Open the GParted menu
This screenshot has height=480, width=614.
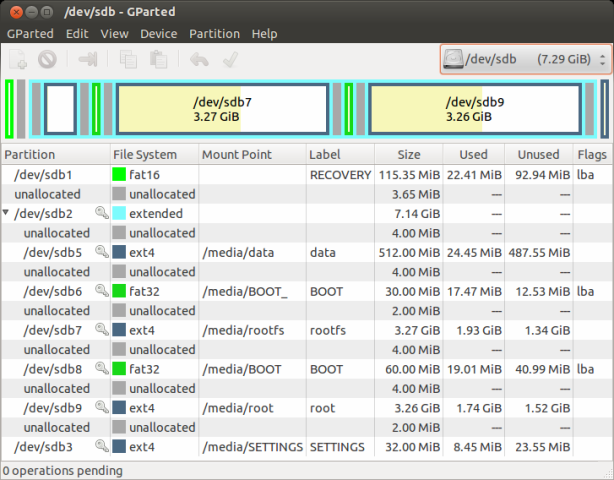pos(30,34)
